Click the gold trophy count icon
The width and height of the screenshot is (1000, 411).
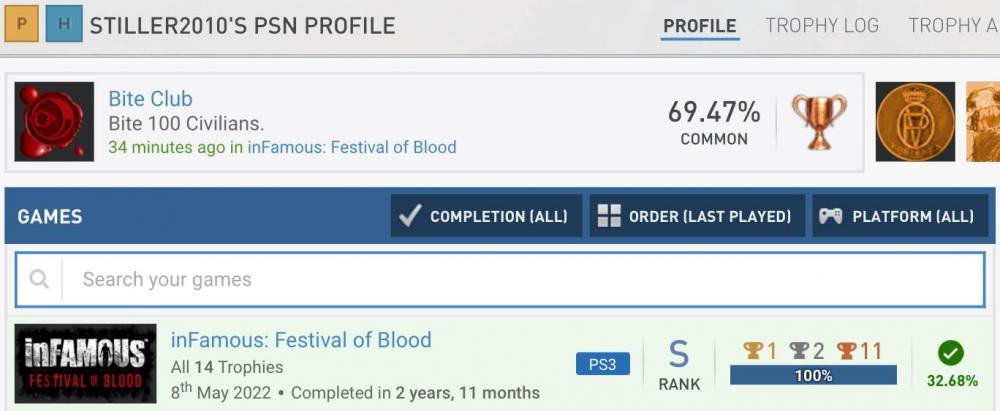click(x=753, y=351)
